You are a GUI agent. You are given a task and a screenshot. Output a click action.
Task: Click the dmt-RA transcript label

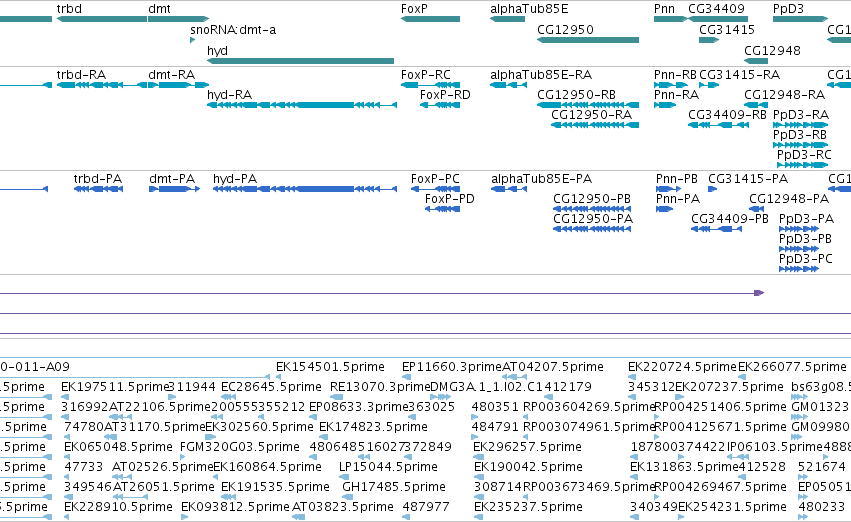172,75
